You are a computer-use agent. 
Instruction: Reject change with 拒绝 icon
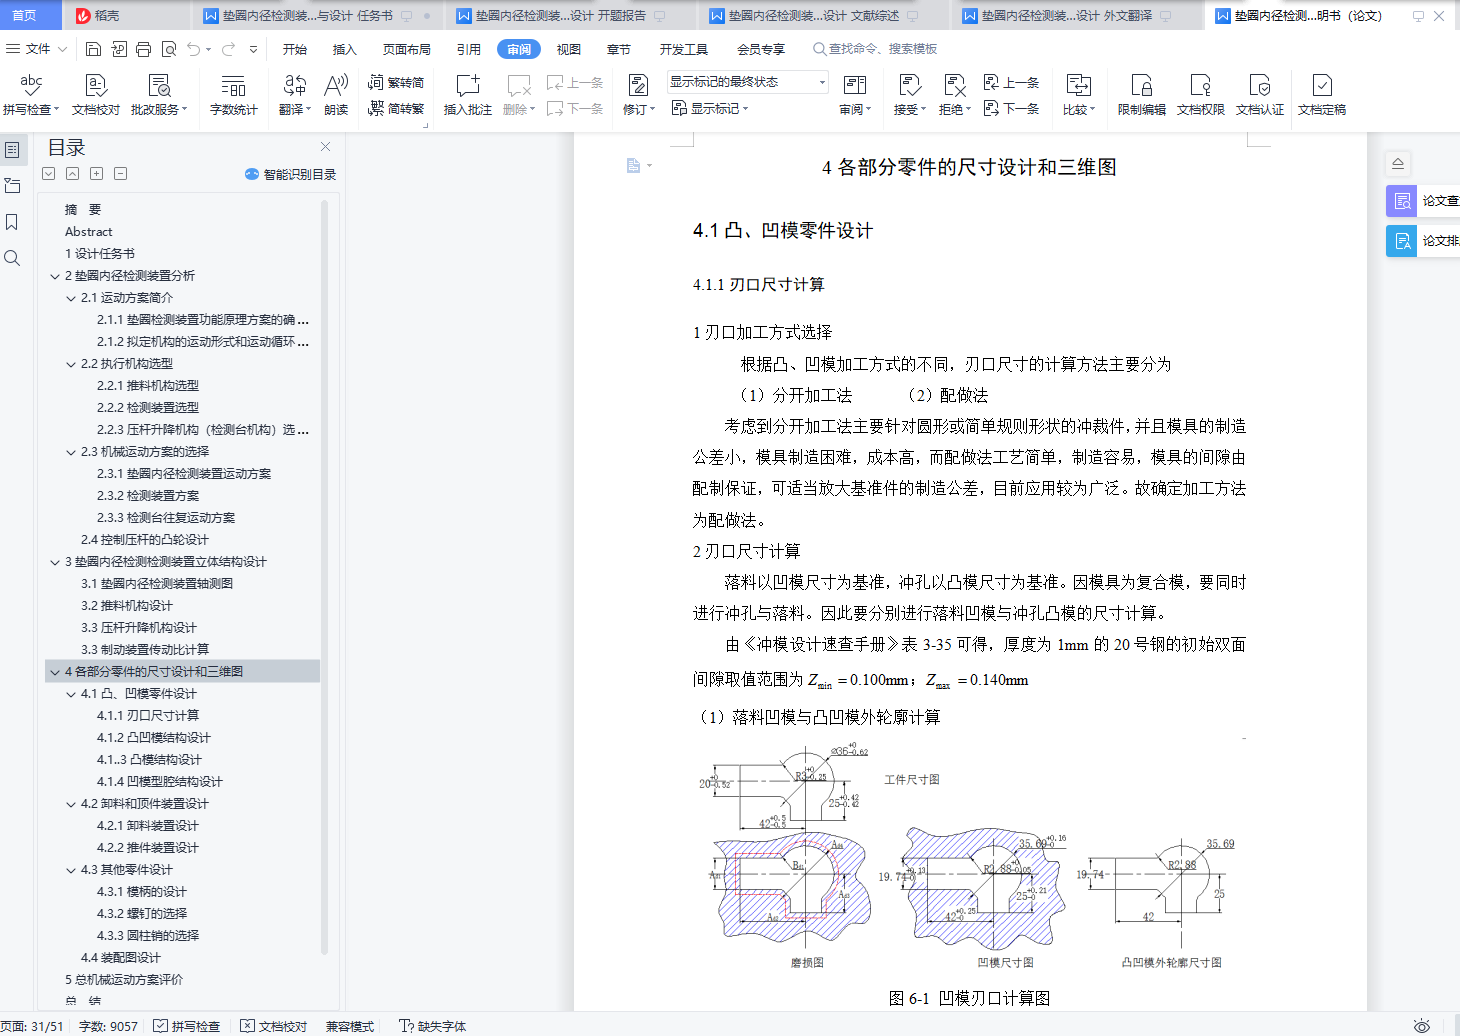tap(954, 86)
